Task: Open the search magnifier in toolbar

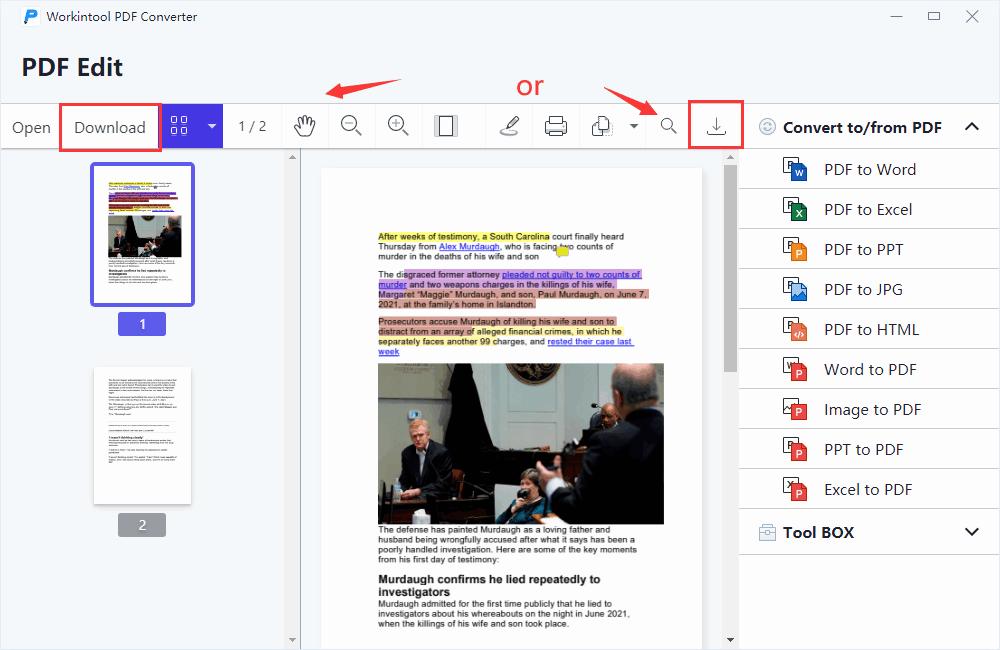Action: [x=668, y=126]
